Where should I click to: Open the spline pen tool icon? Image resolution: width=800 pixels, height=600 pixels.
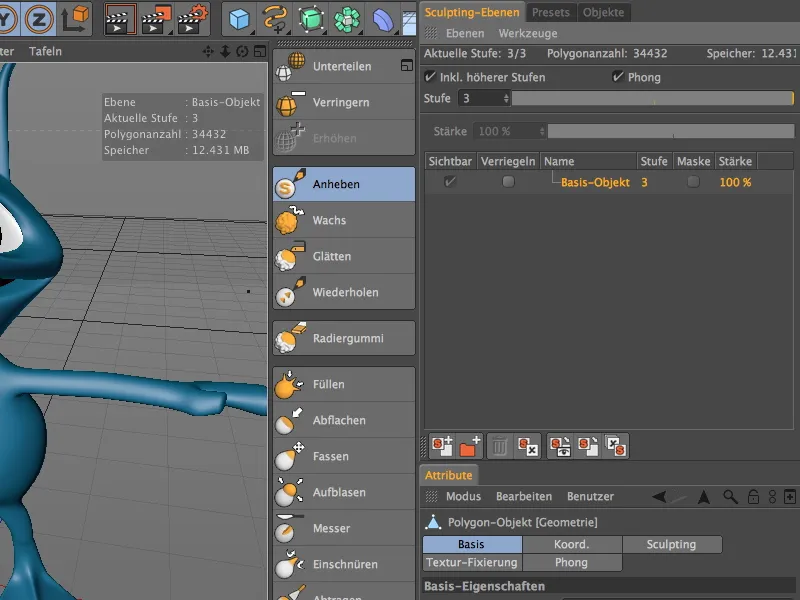point(274,19)
